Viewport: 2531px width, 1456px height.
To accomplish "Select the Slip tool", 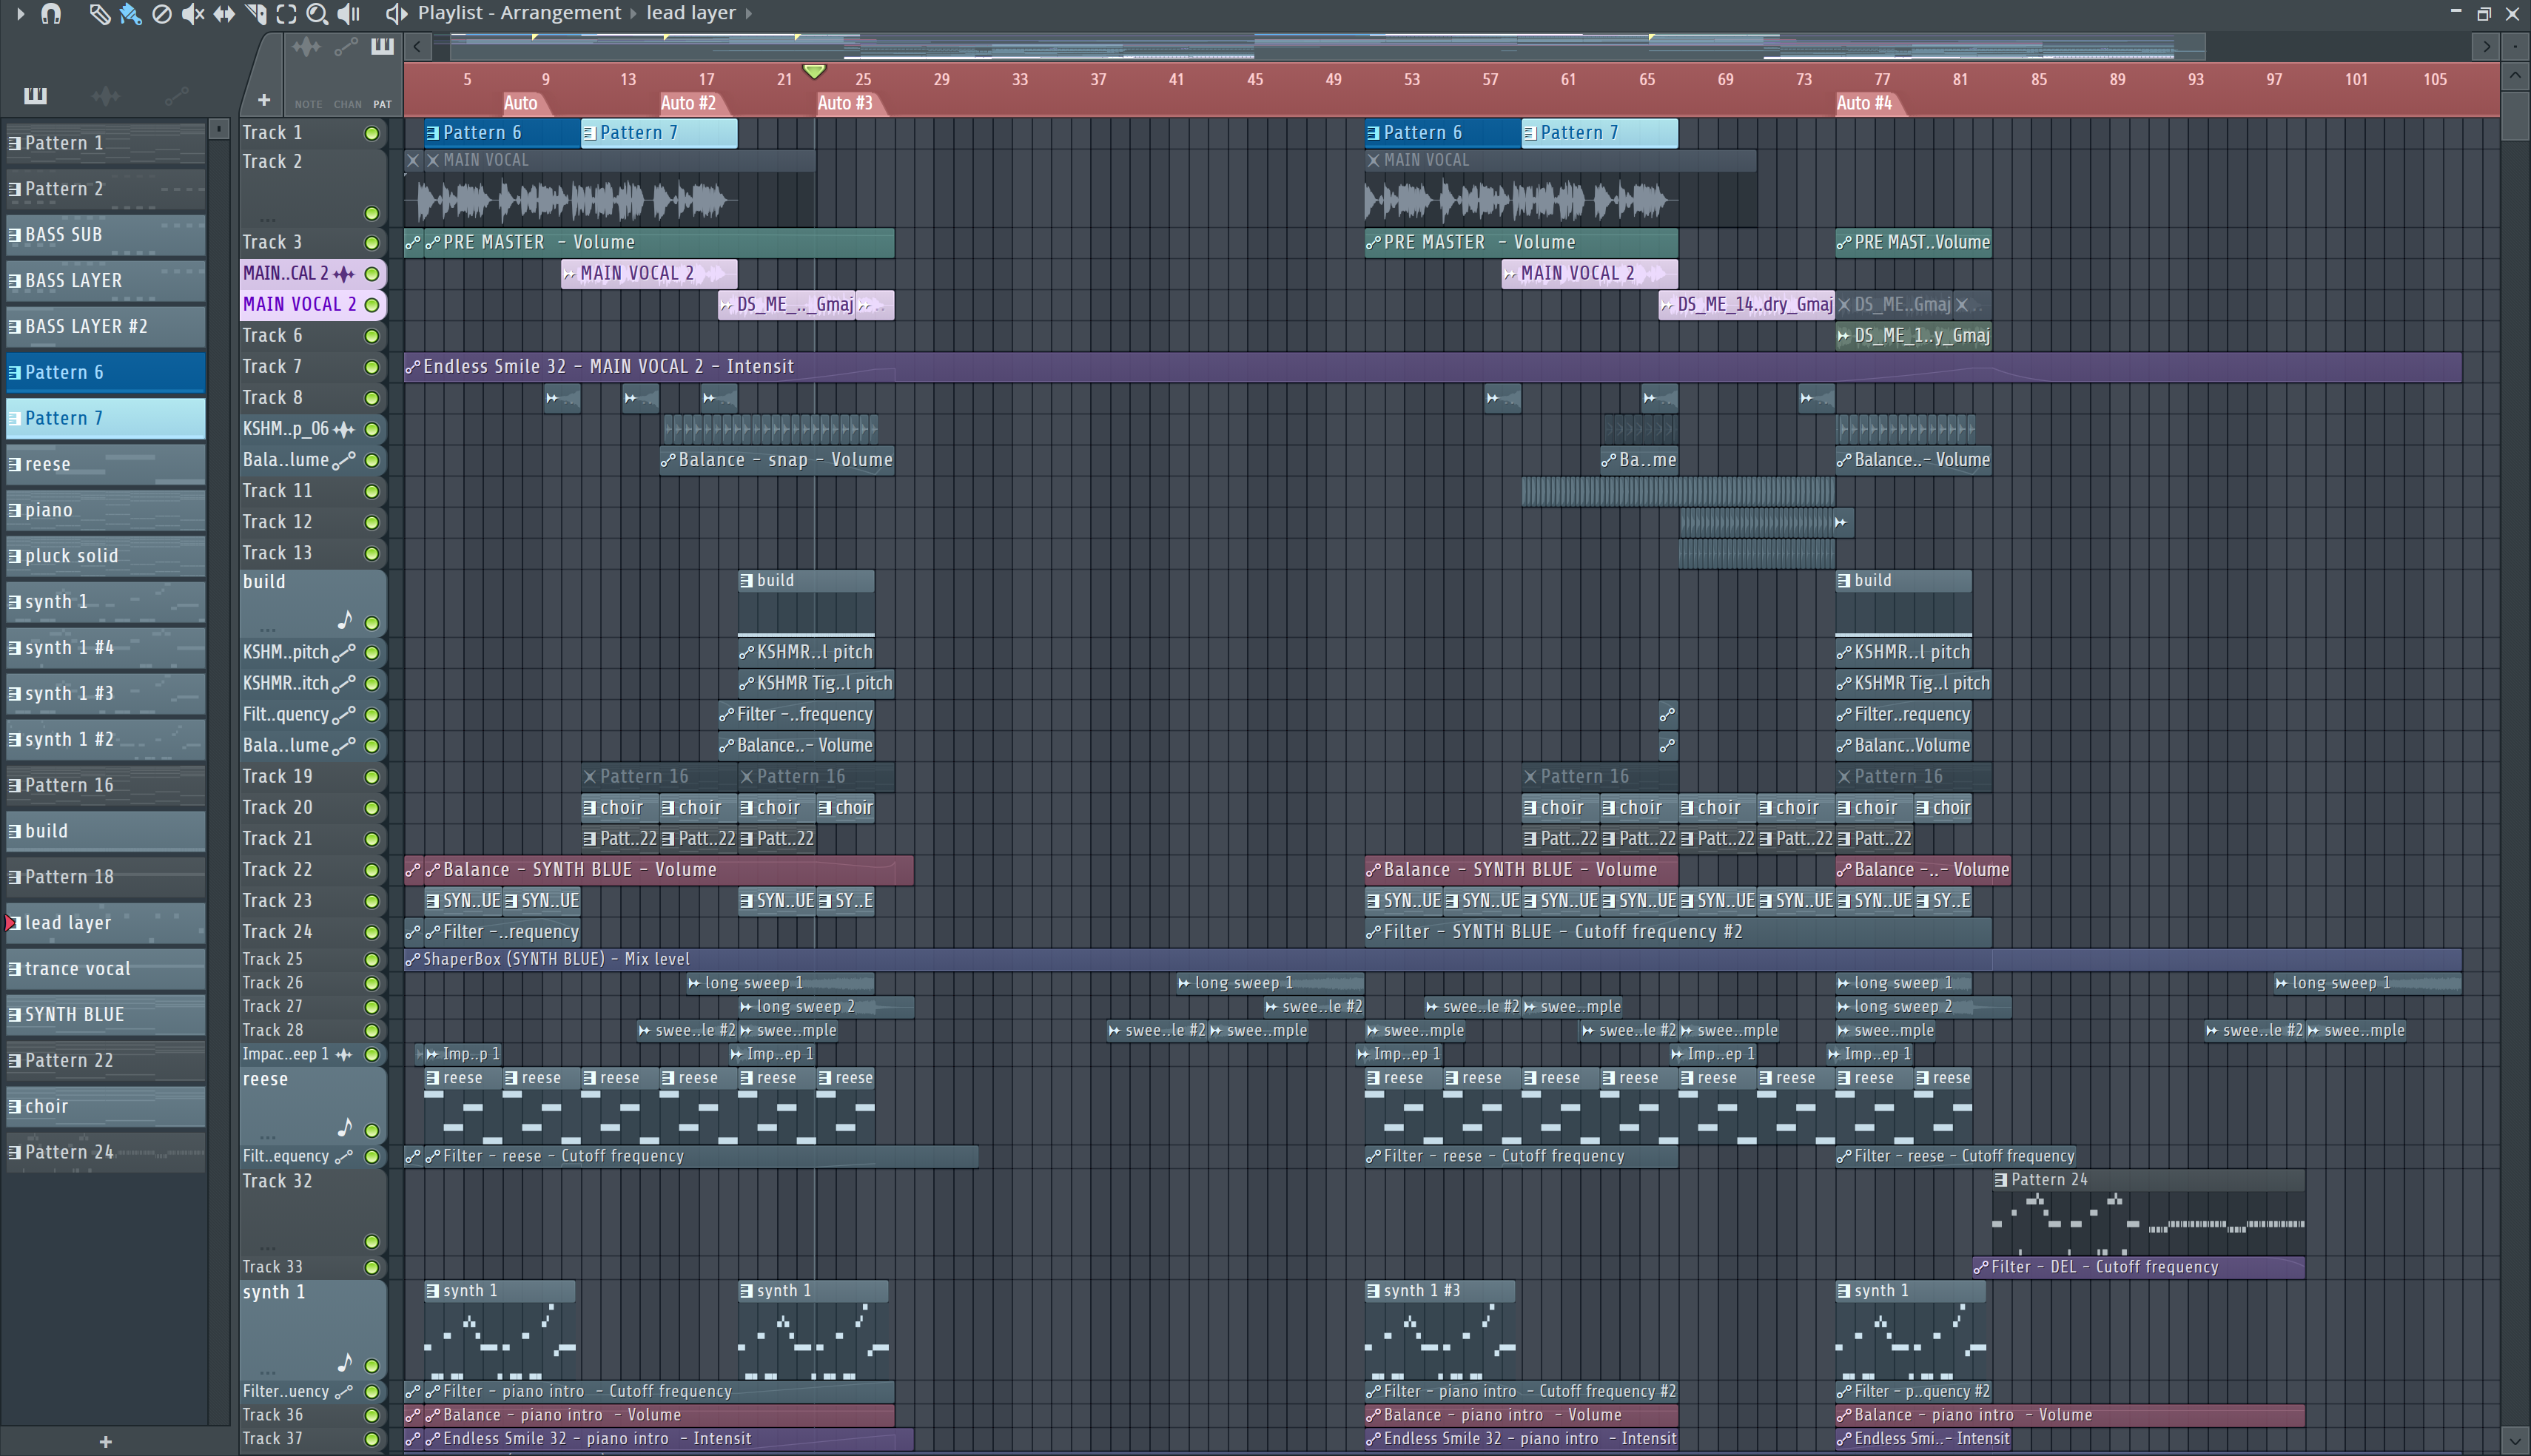I will [224, 13].
